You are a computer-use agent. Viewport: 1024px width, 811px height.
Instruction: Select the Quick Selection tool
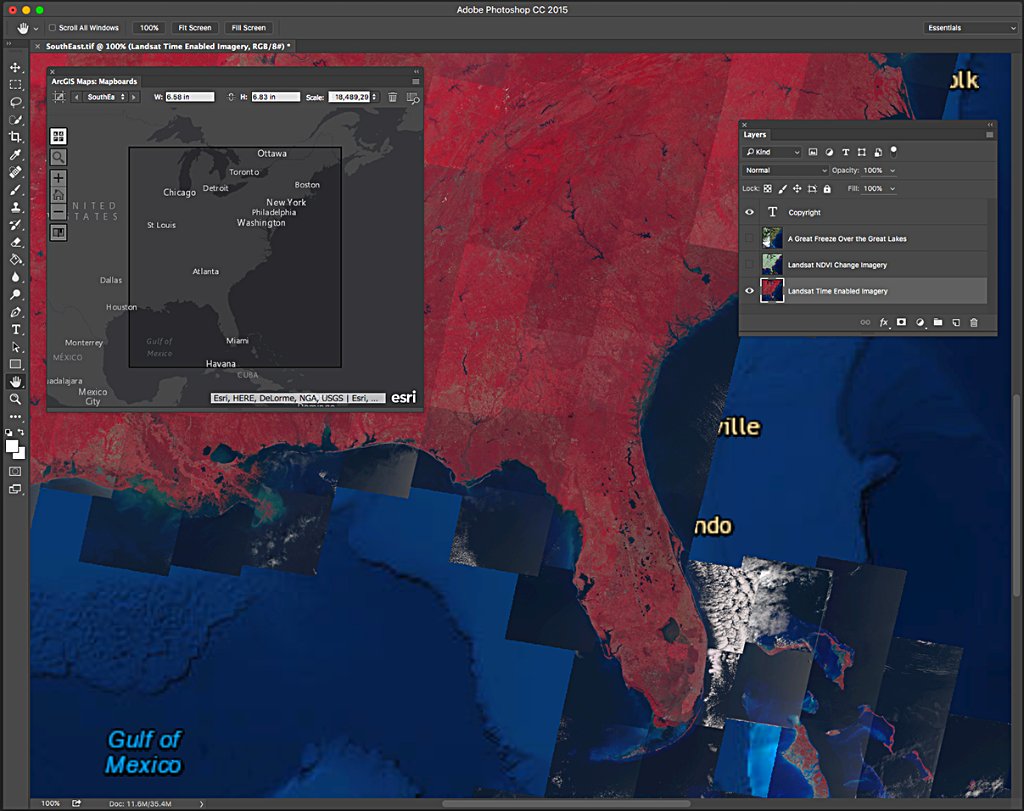pos(15,120)
